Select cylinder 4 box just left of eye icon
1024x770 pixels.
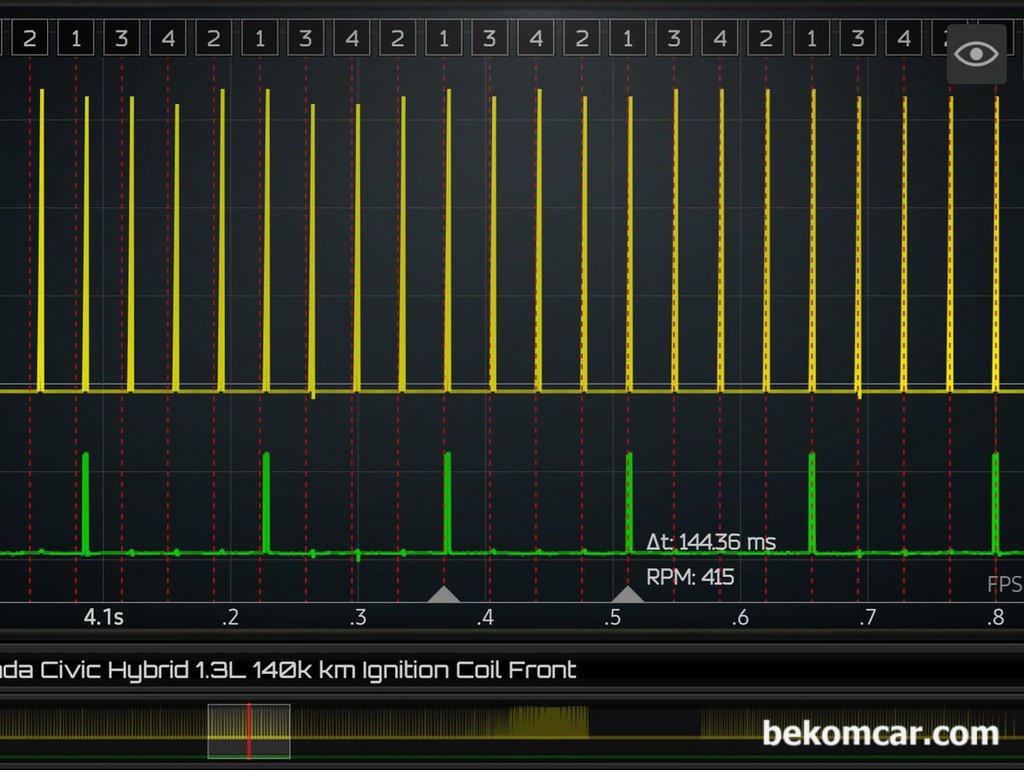coord(904,39)
